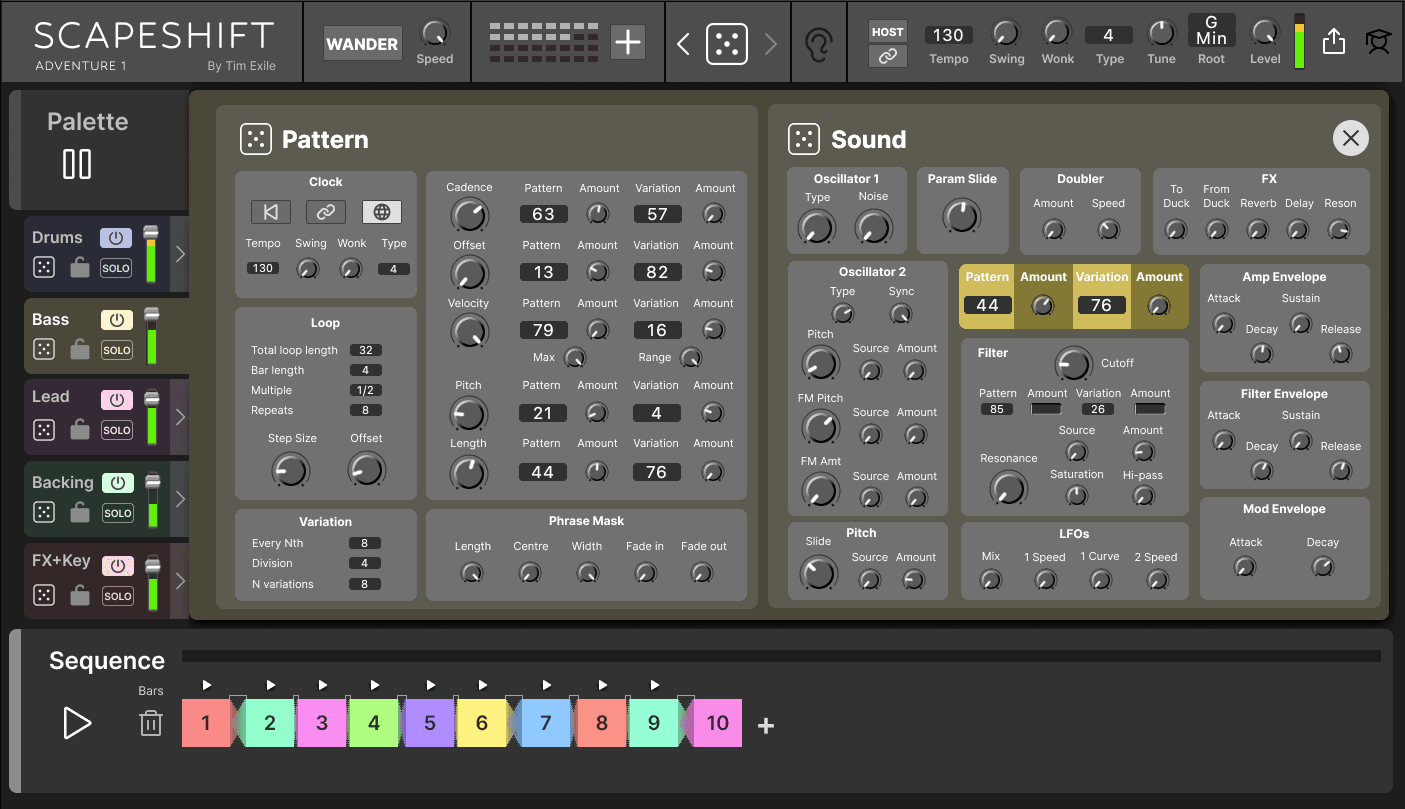This screenshot has width=1405, height=809.
Task: Click the share export icon
Action: (x=1333, y=41)
